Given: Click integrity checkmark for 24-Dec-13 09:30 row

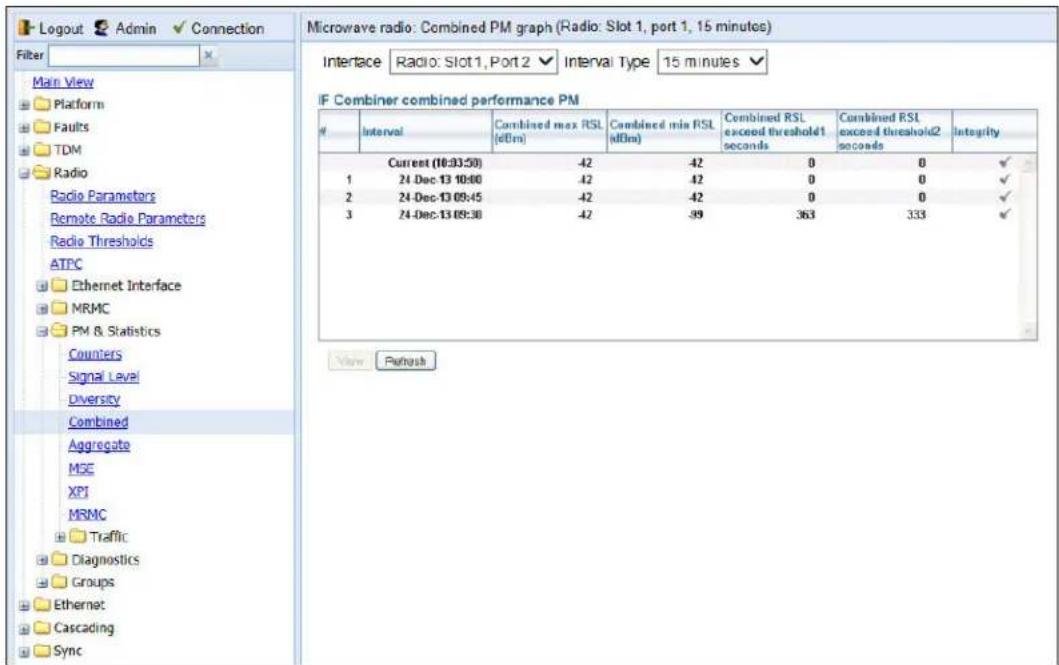Looking at the screenshot, I should (1005, 215).
